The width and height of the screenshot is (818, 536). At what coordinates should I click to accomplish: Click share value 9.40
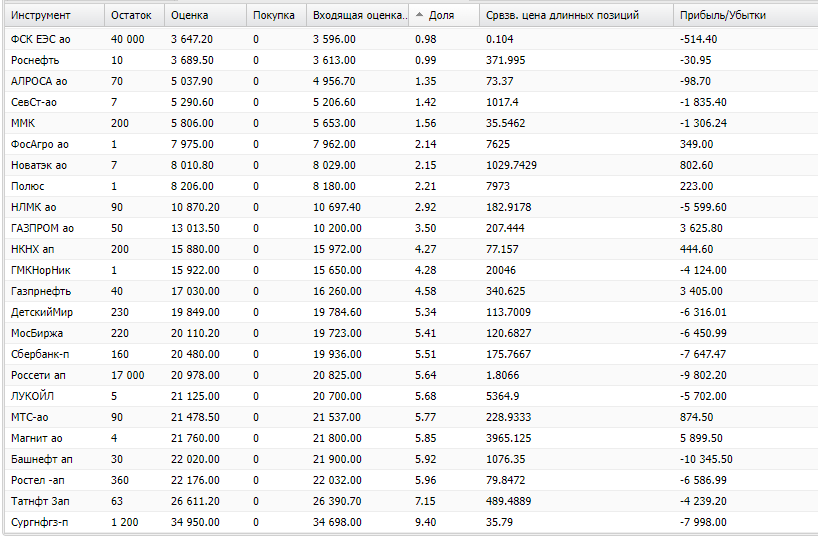coord(426,522)
